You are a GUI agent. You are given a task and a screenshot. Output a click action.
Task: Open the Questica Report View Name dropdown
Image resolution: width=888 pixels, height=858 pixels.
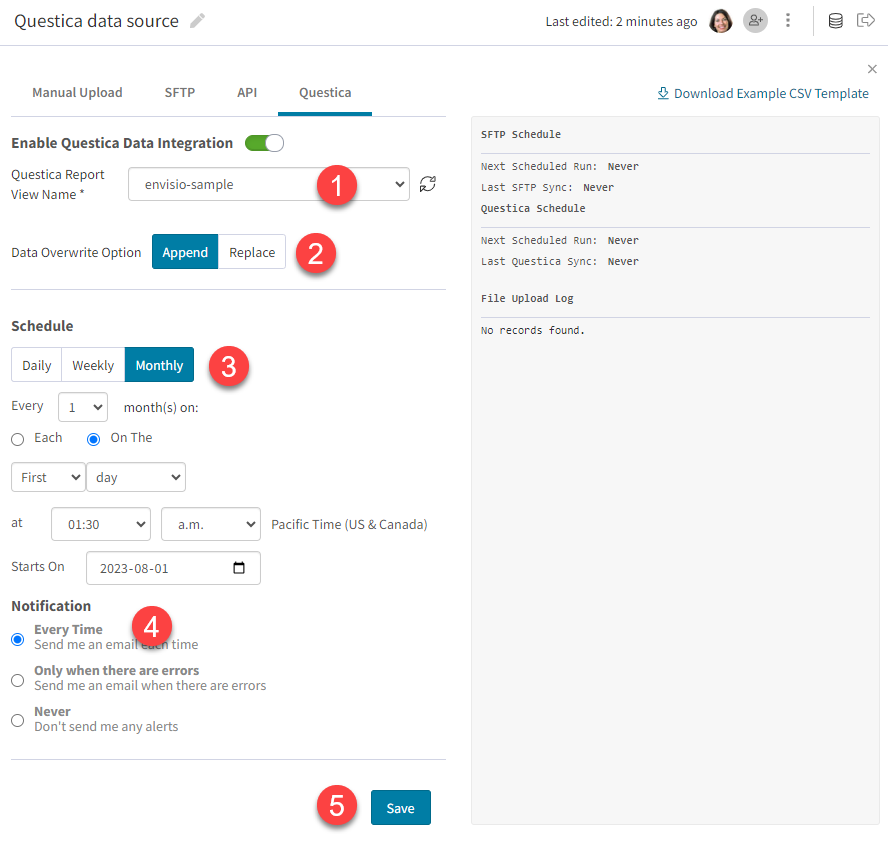pos(268,184)
